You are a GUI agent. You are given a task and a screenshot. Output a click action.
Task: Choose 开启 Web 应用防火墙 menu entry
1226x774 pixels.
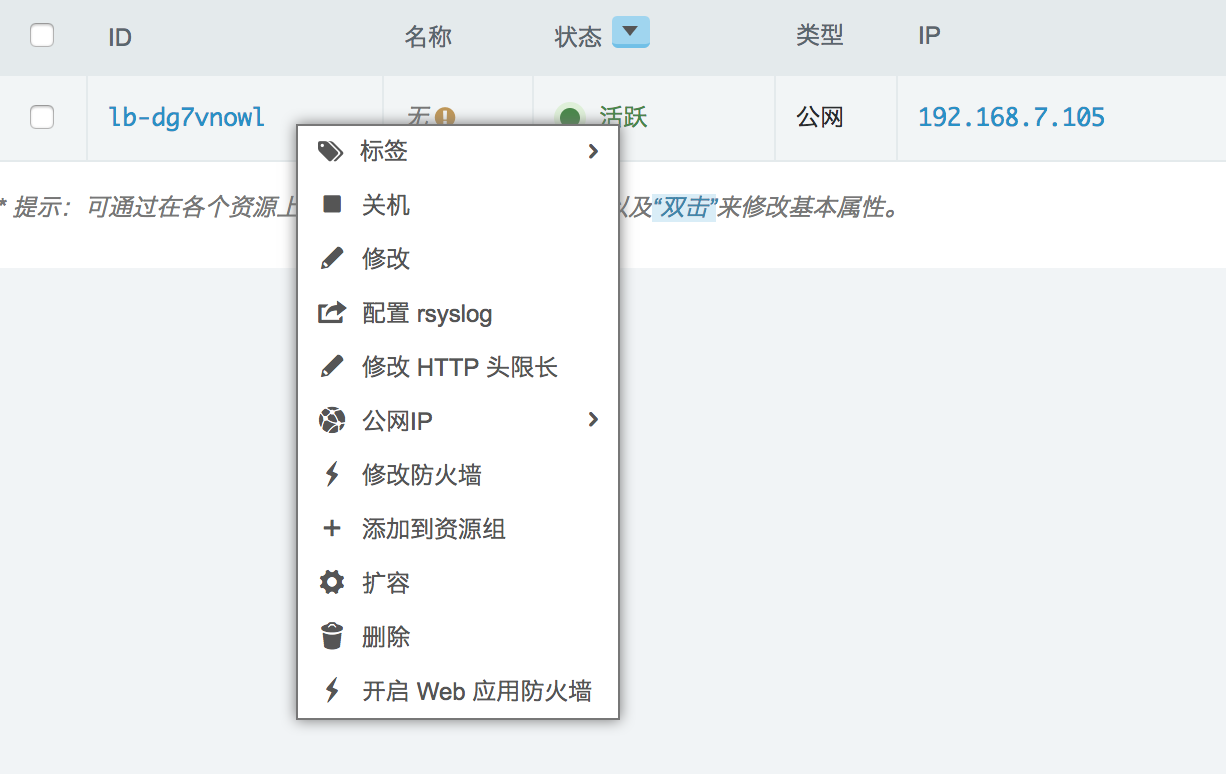click(476, 691)
